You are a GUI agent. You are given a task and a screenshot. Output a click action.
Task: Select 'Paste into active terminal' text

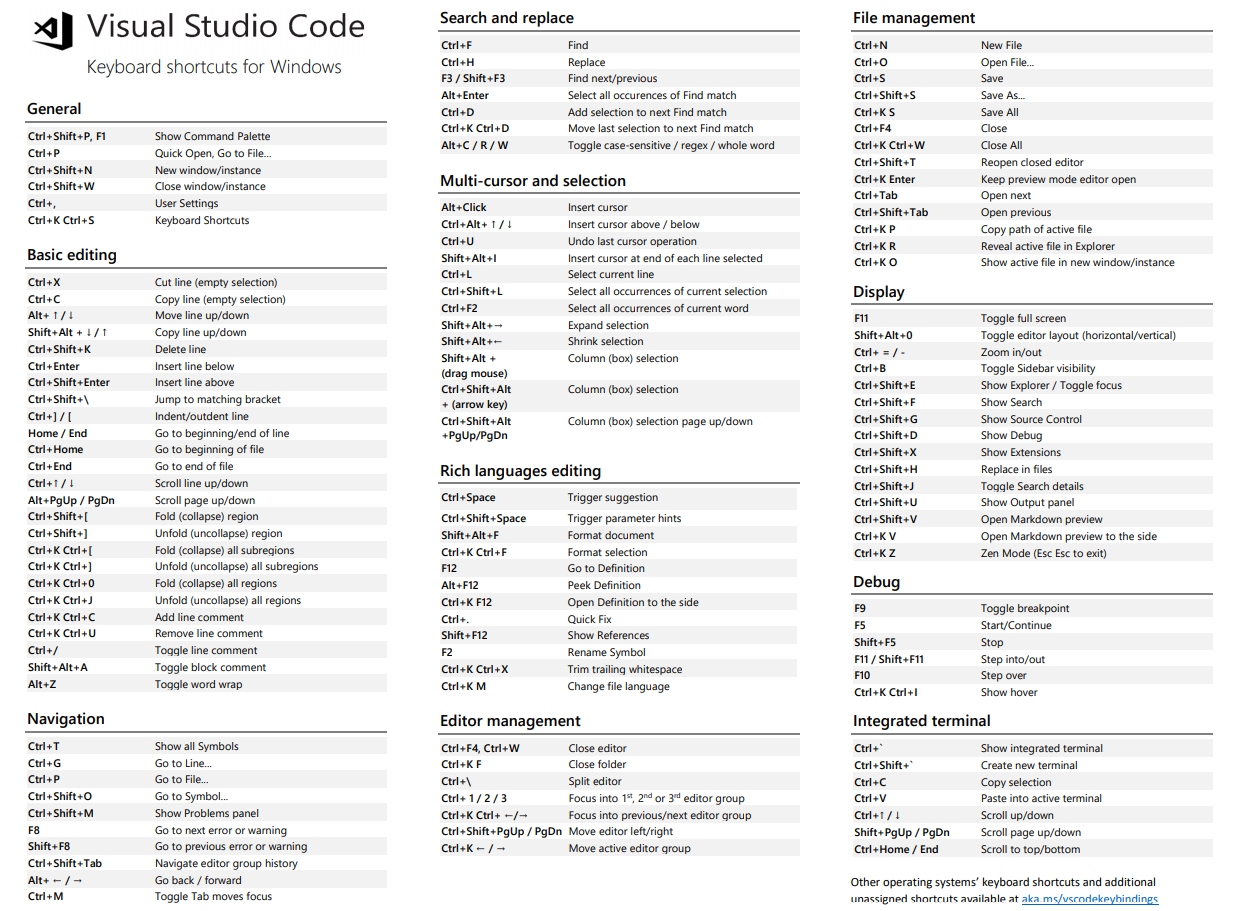(1041, 798)
